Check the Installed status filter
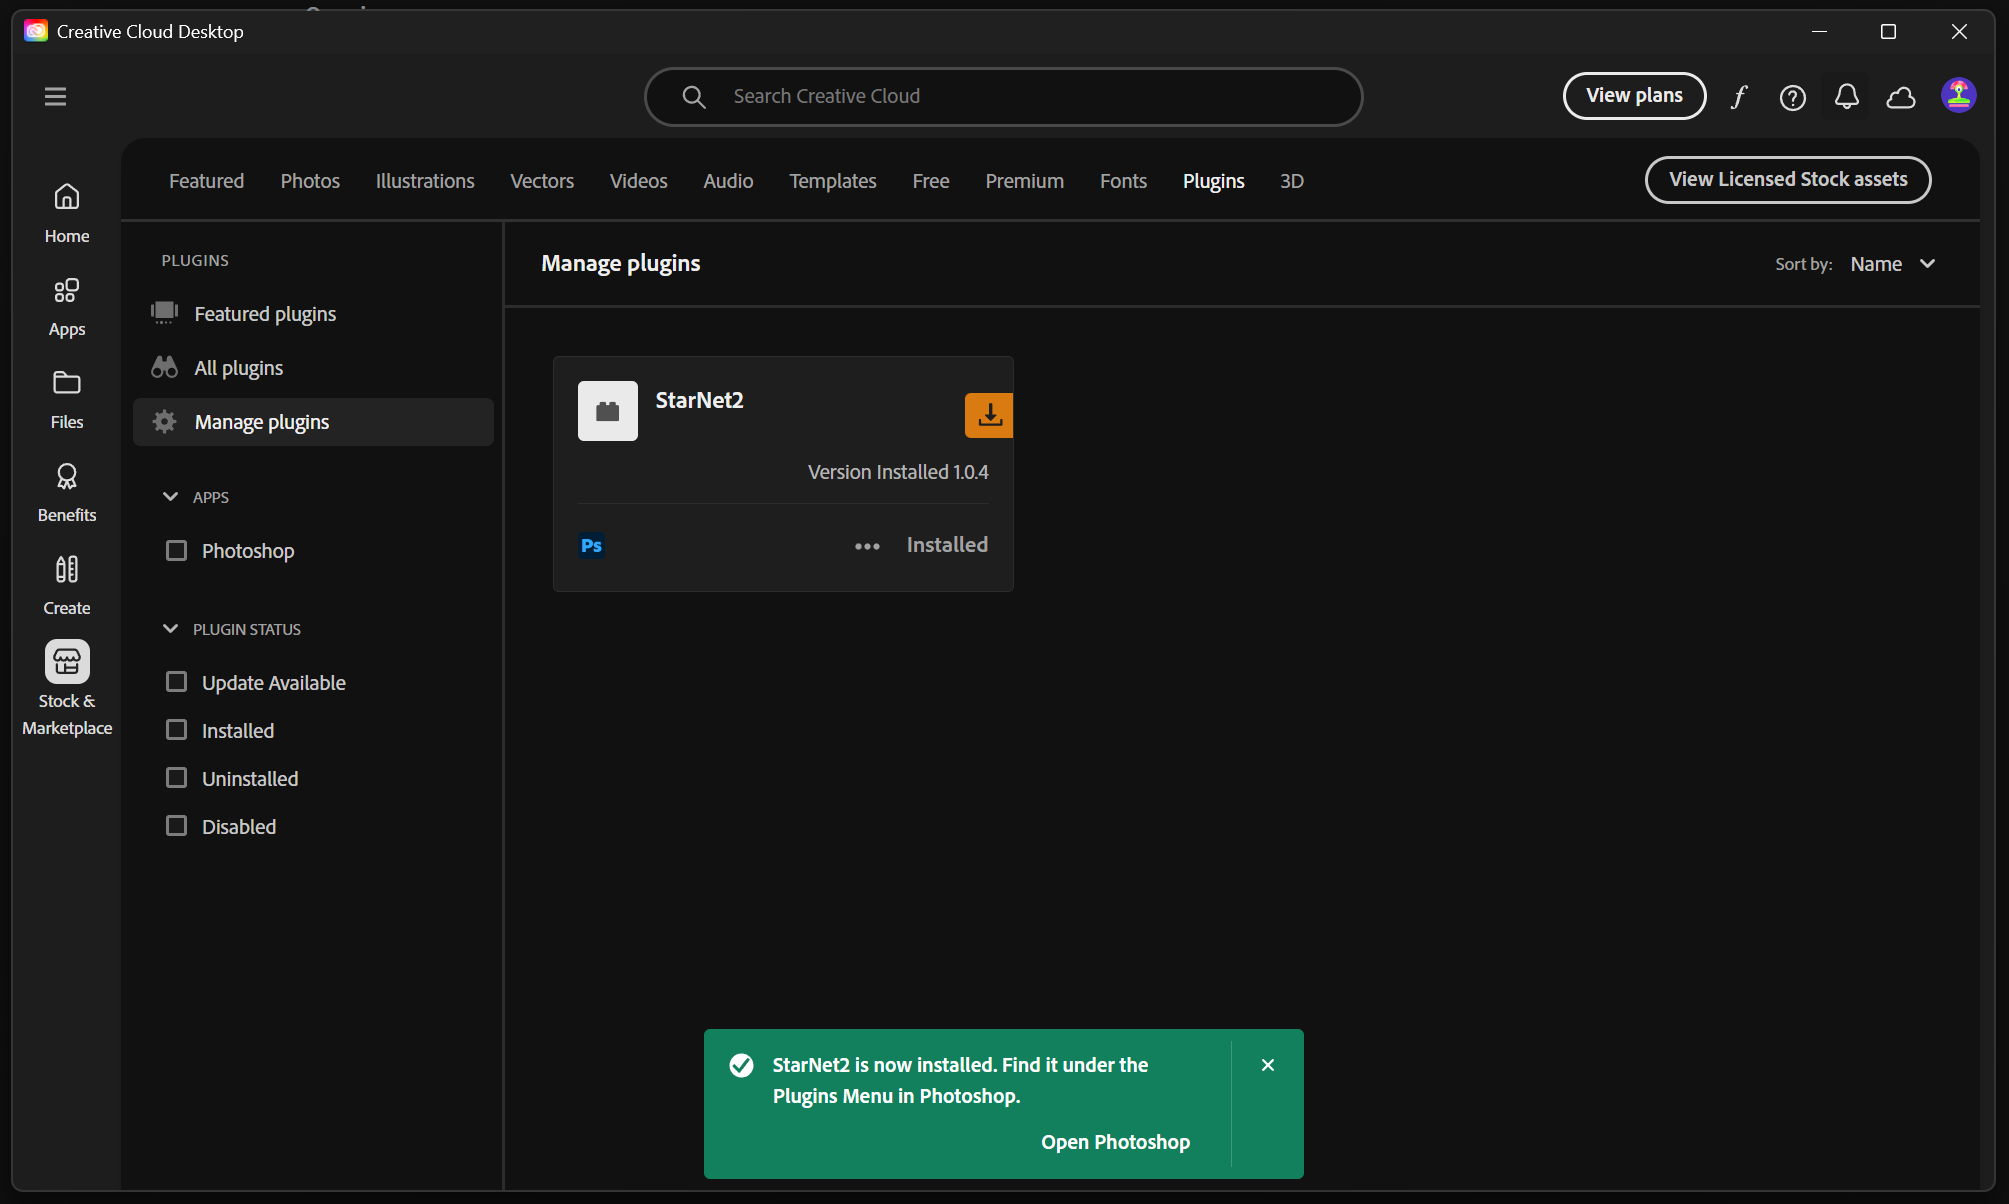This screenshot has height=1204, width=2009. coord(176,730)
